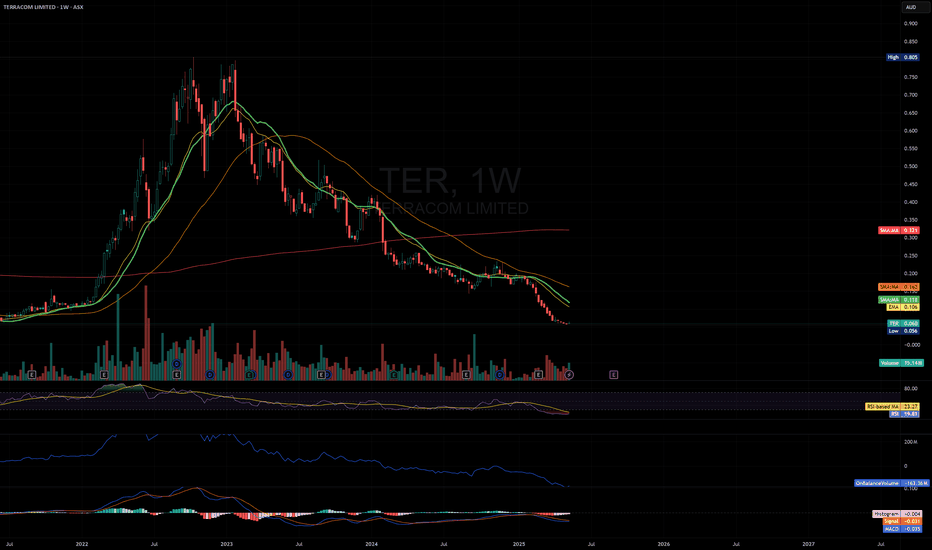Click the 0.500 price scale value
Image resolution: width=932 pixels, height=550 pixels.
(910, 166)
